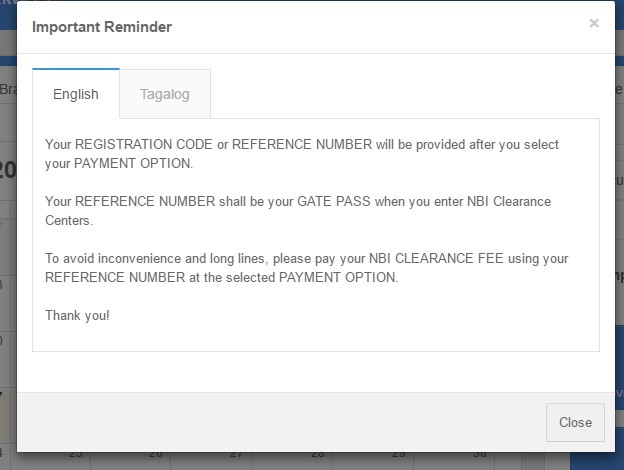This screenshot has height=470, width=624.
Task: Dismiss reminder with the X icon
Action: 594,23
